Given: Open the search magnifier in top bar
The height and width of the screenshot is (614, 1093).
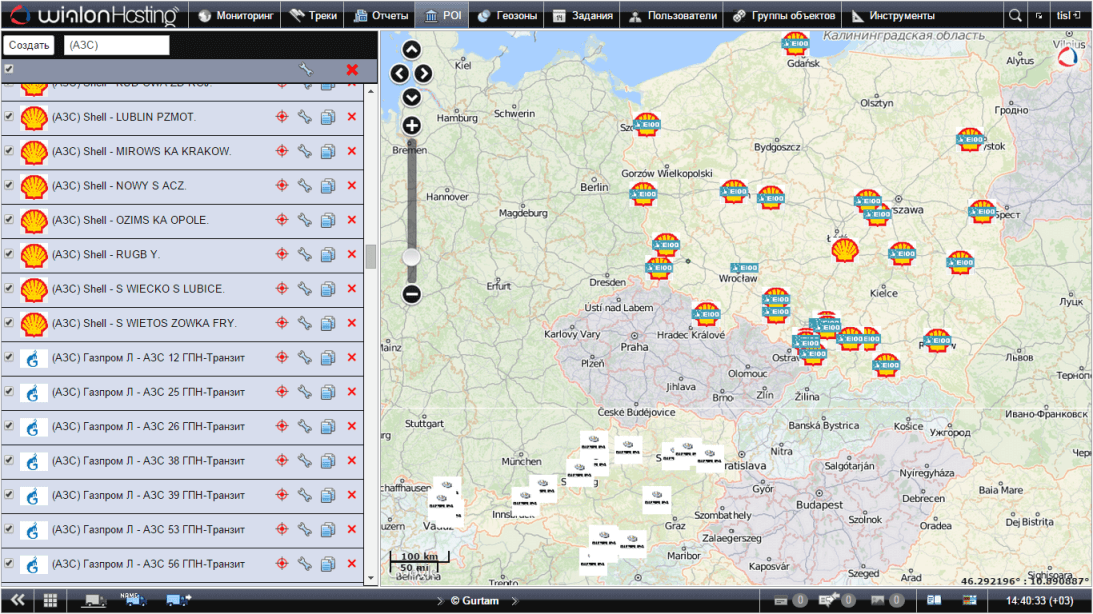Looking at the screenshot, I should coord(1015,16).
